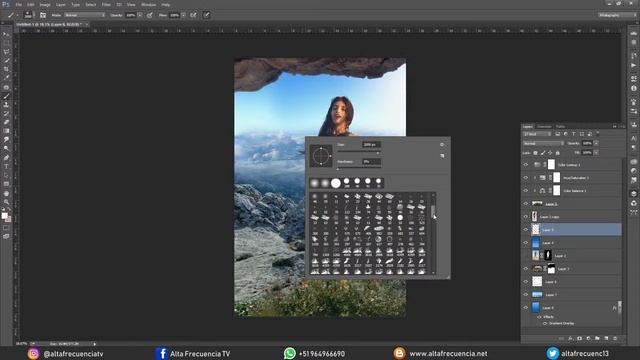Select the Pen tool

pyautogui.click(x=6, y=158)
